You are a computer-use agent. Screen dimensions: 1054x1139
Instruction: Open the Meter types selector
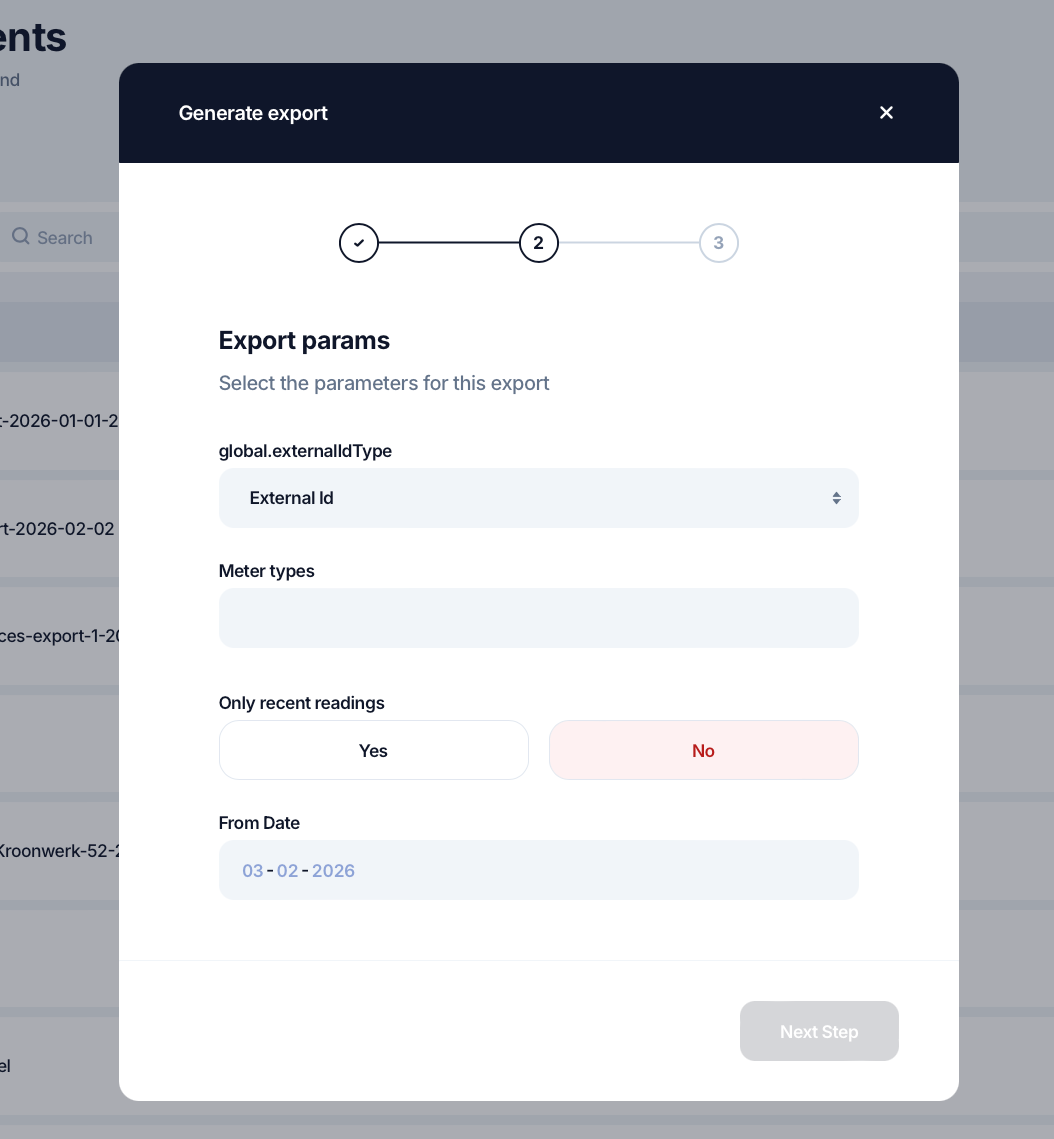pyautogui.click(x=538, y=618)
